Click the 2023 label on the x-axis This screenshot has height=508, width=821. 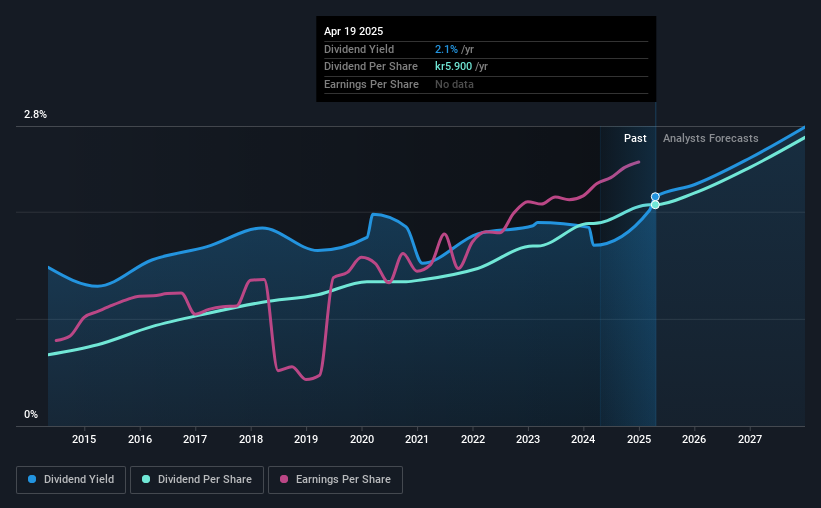coord(528,439)
